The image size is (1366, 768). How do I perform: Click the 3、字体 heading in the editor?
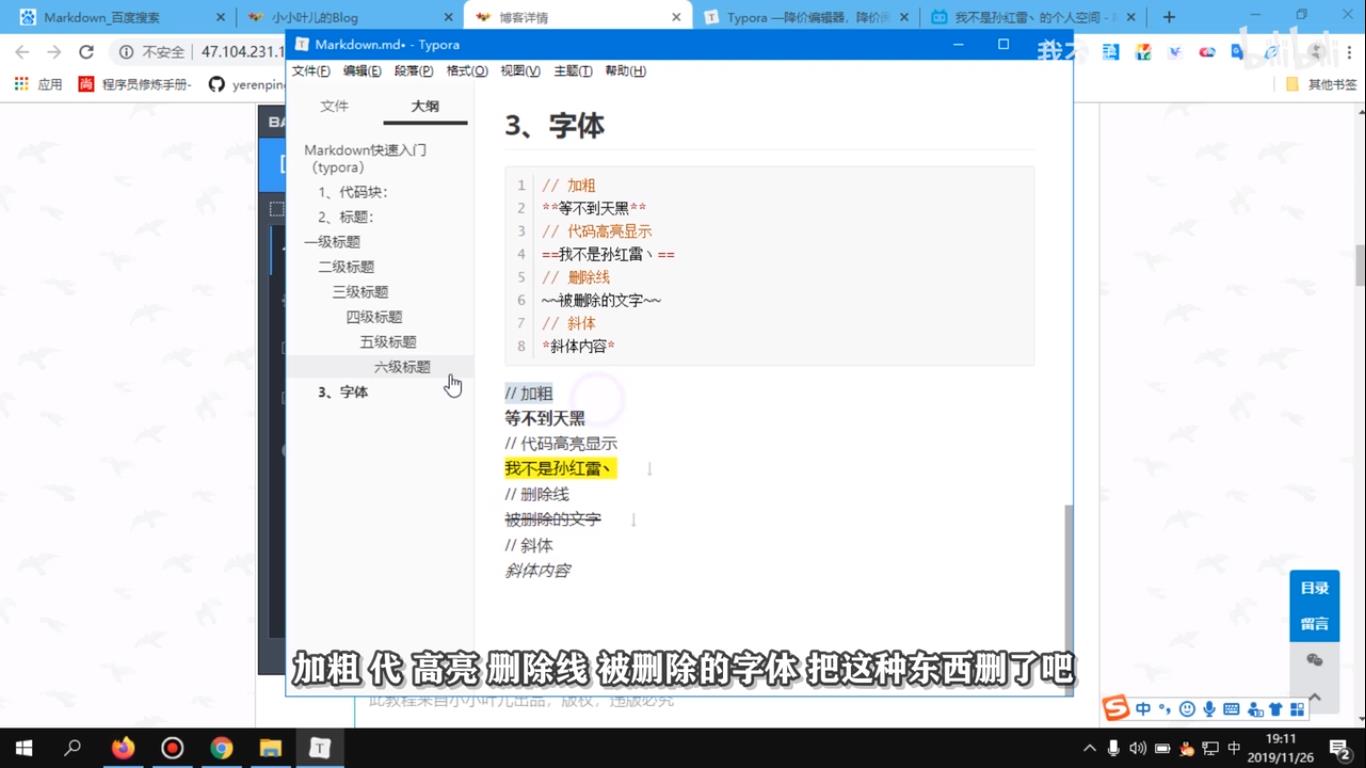coord(555,126)
